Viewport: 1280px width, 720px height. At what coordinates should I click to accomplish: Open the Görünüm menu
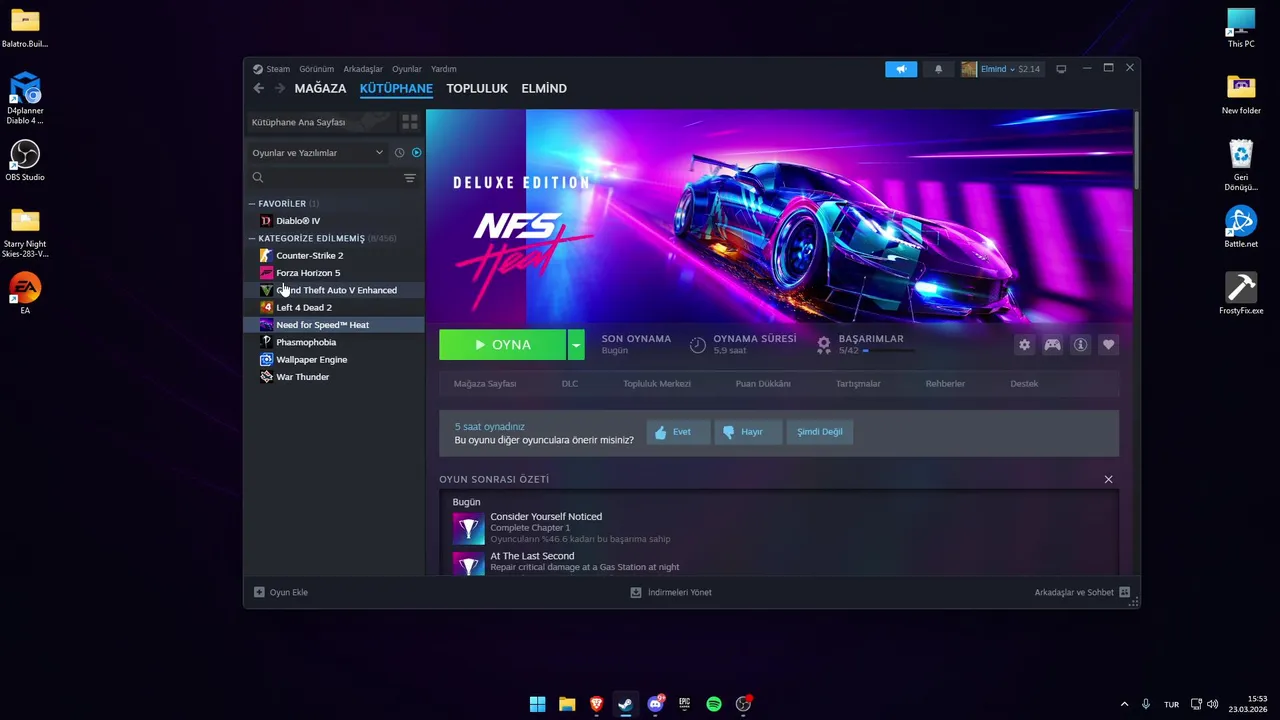[x=317, y=69]
